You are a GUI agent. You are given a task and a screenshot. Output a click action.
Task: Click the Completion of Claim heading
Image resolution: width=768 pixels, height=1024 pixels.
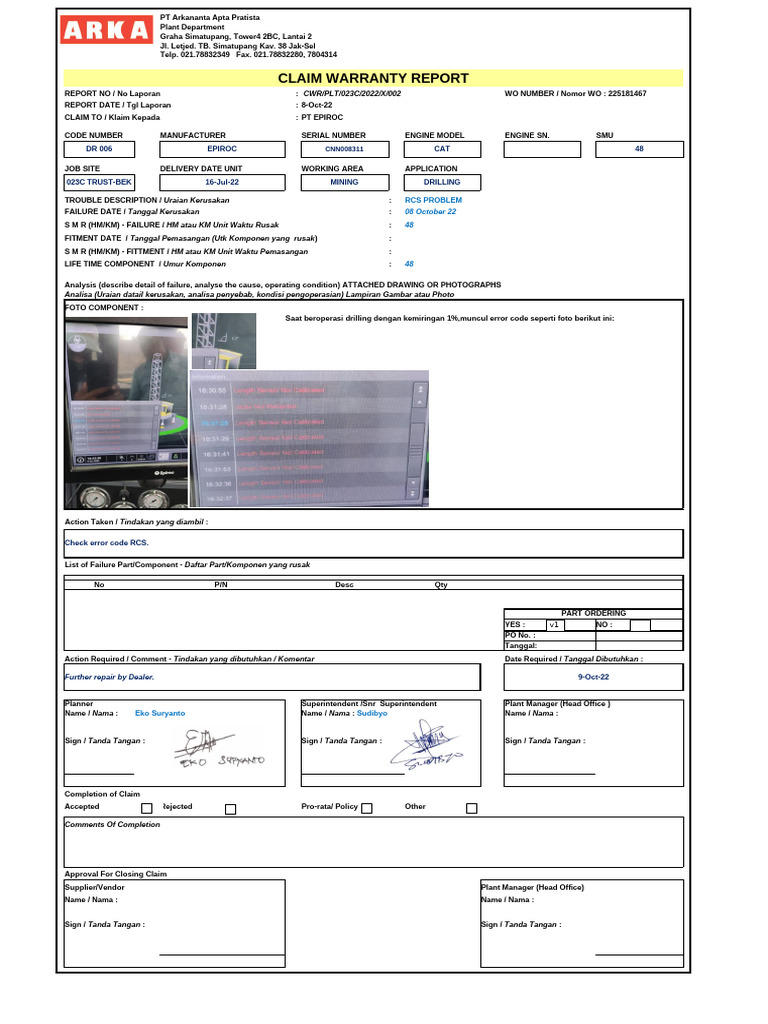(102, 795)
